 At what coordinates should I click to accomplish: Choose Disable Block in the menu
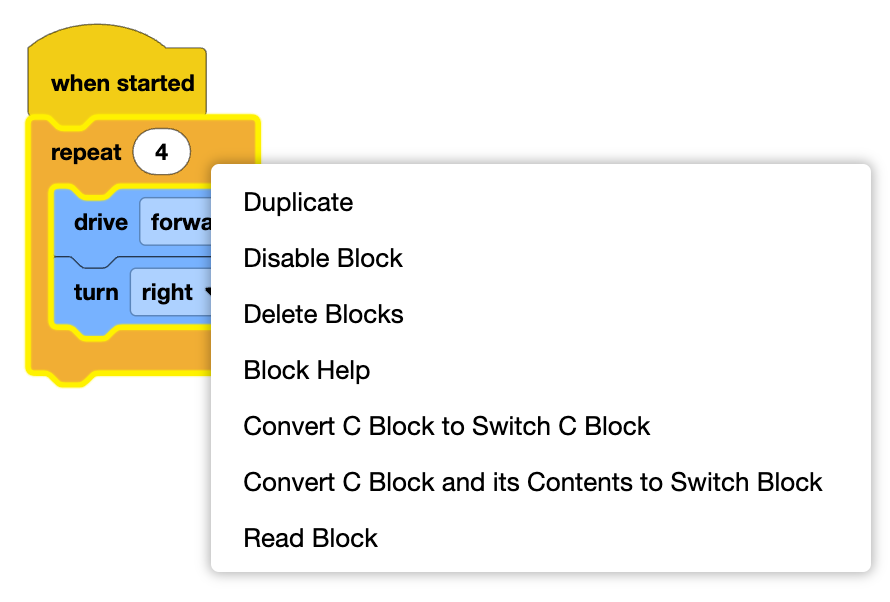(323, 258)
